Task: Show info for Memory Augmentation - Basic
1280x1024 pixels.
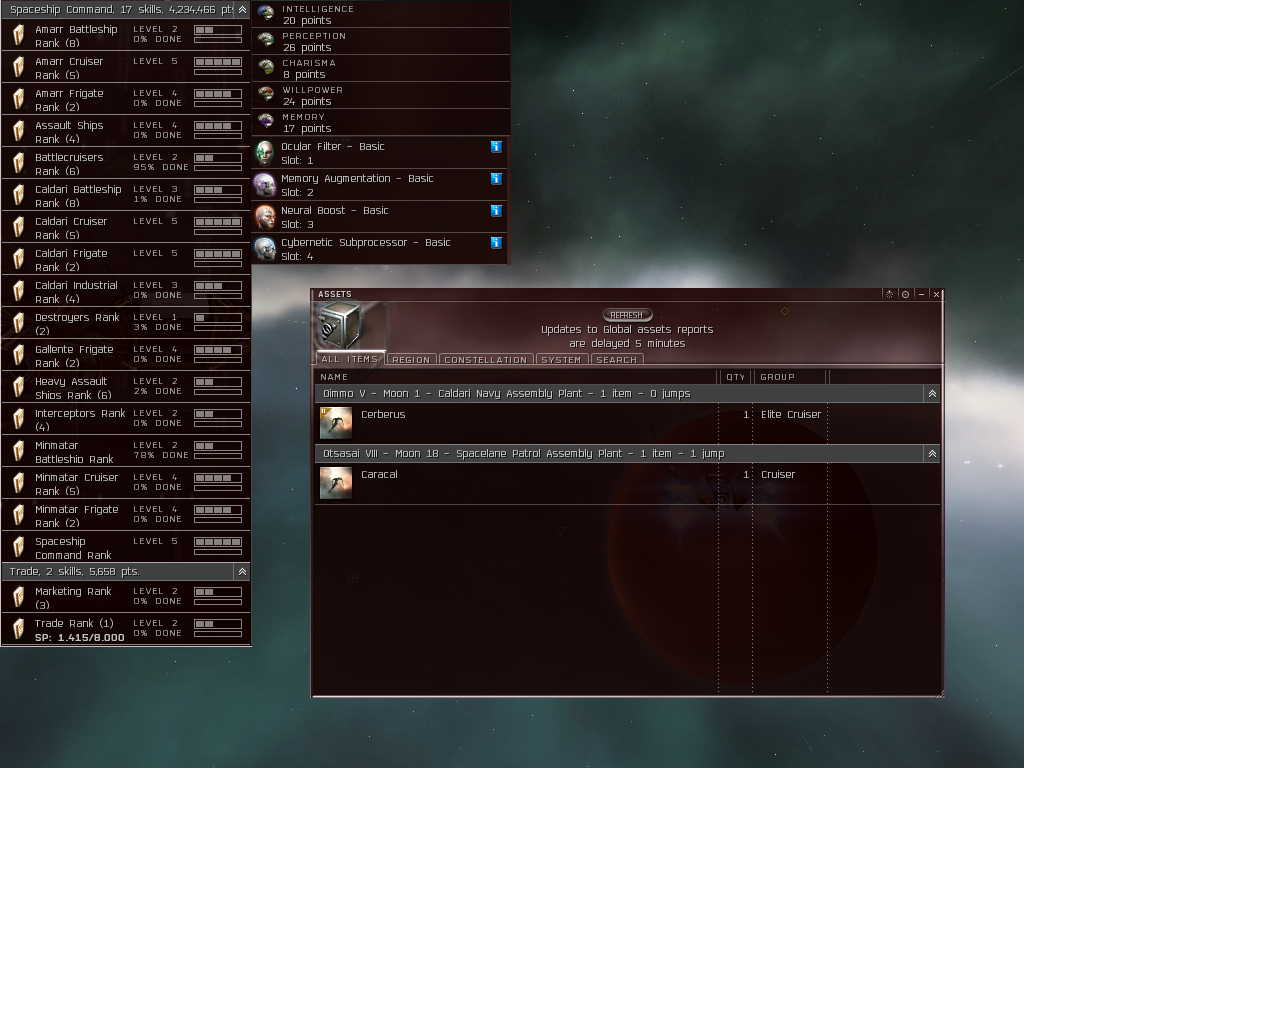Action: (x=496, y=179)
